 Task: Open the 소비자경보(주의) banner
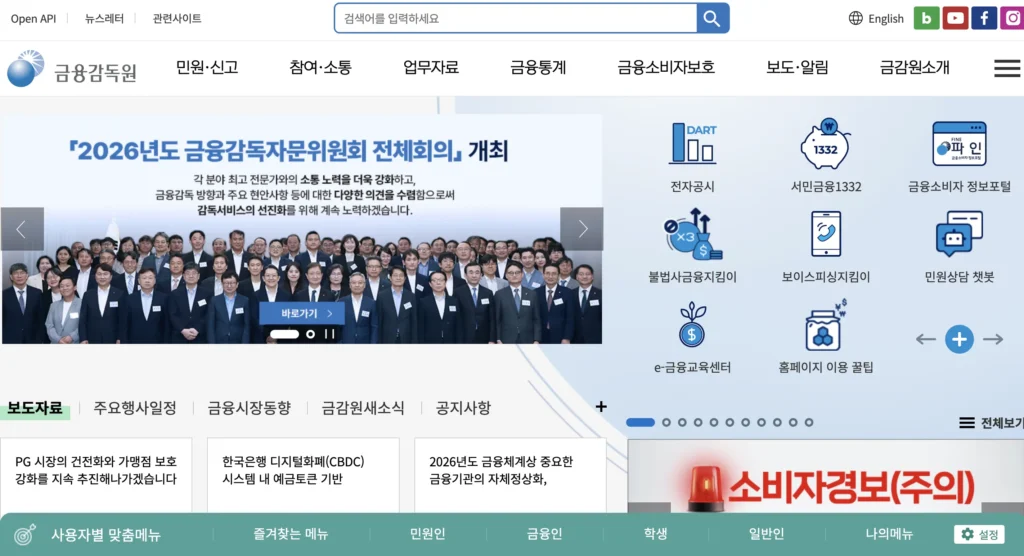(825, 476)
